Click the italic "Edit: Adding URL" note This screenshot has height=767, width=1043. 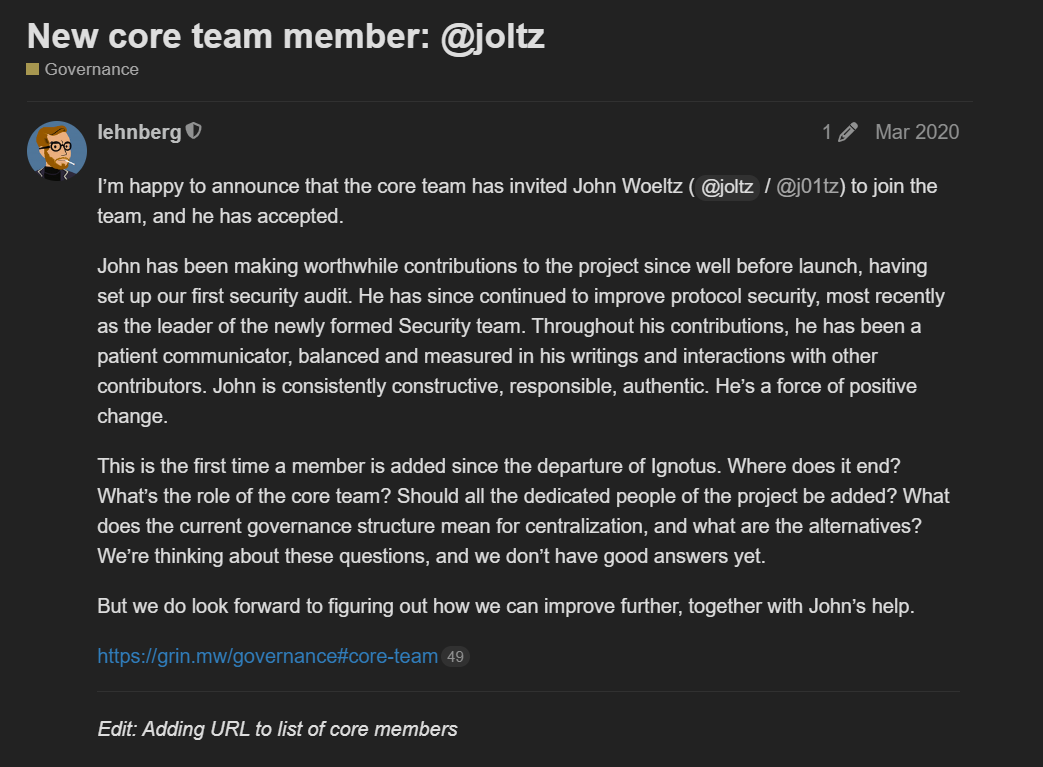click(x=277, y=729)
